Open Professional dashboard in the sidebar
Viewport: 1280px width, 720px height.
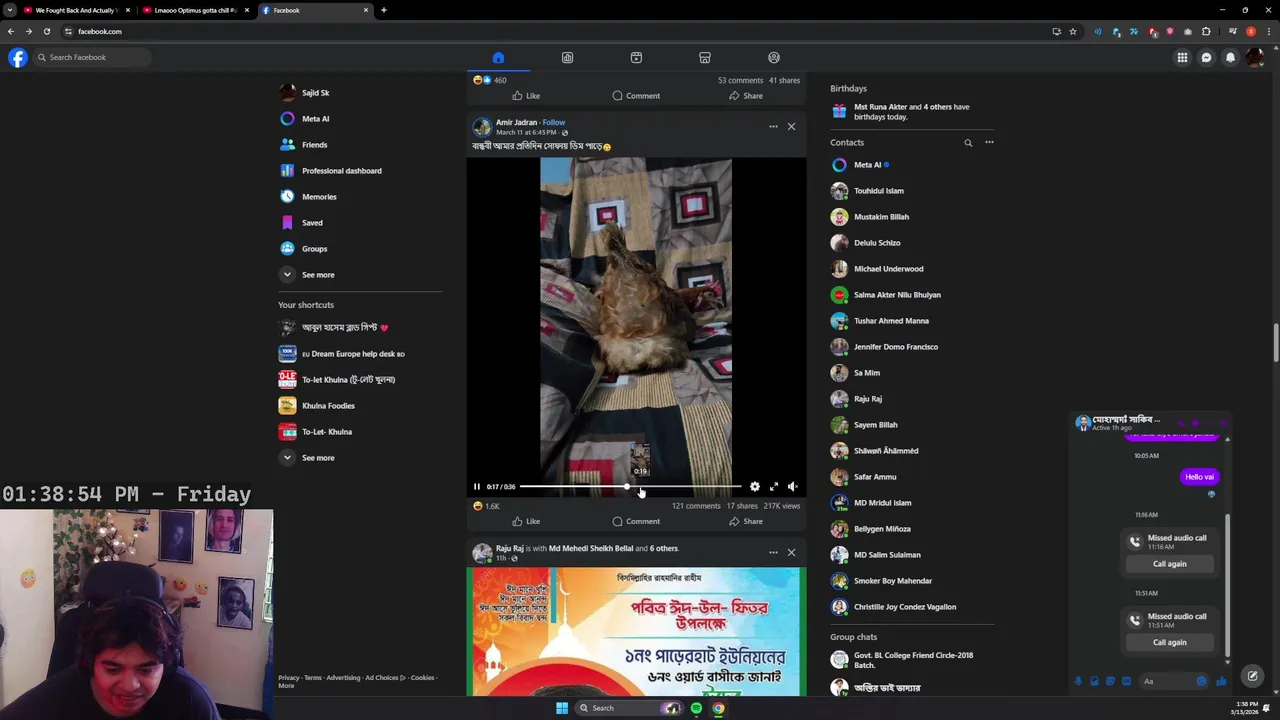click(x=360, y=170)
